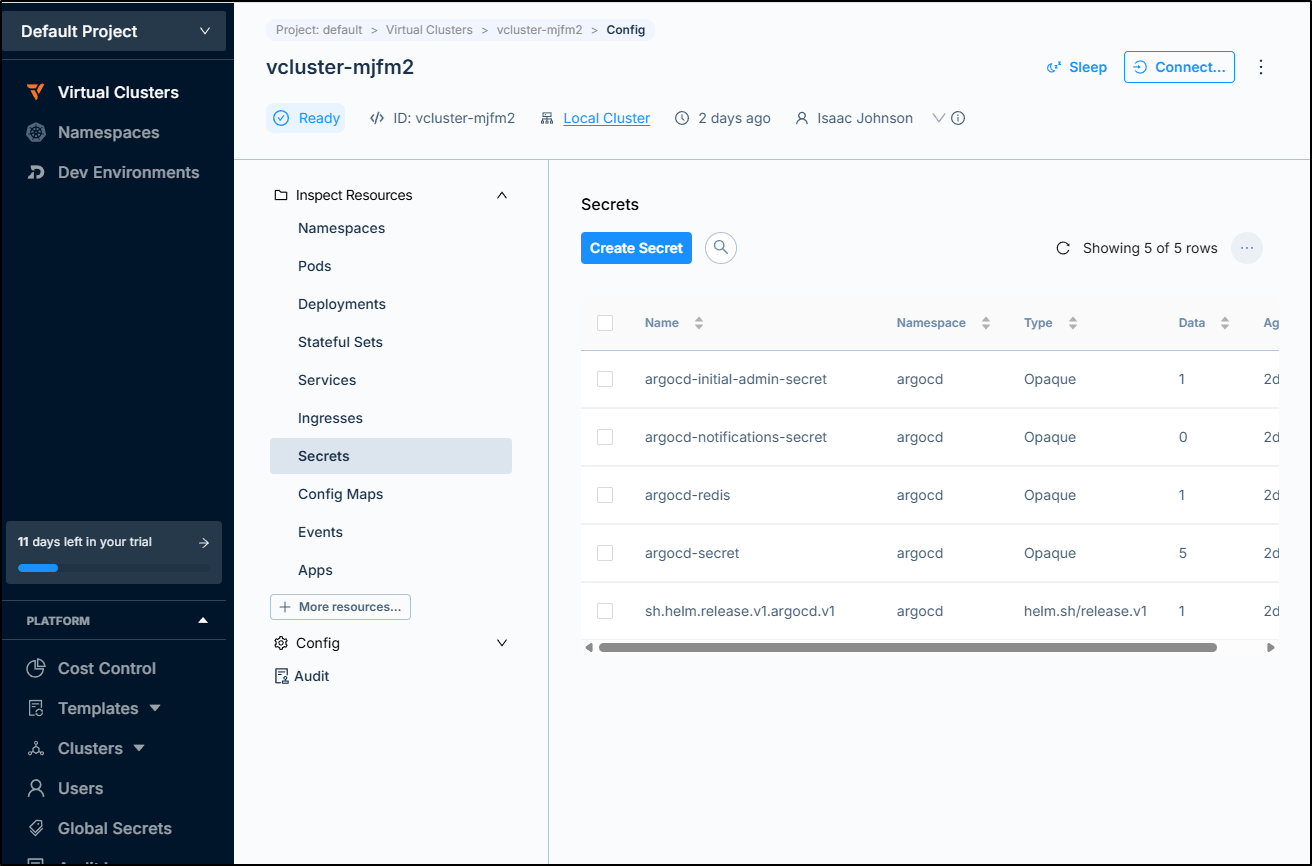The height and width of the screenshot is (866, 1312).
Task: Click the Config gear icon
Action: coord(281,643)
